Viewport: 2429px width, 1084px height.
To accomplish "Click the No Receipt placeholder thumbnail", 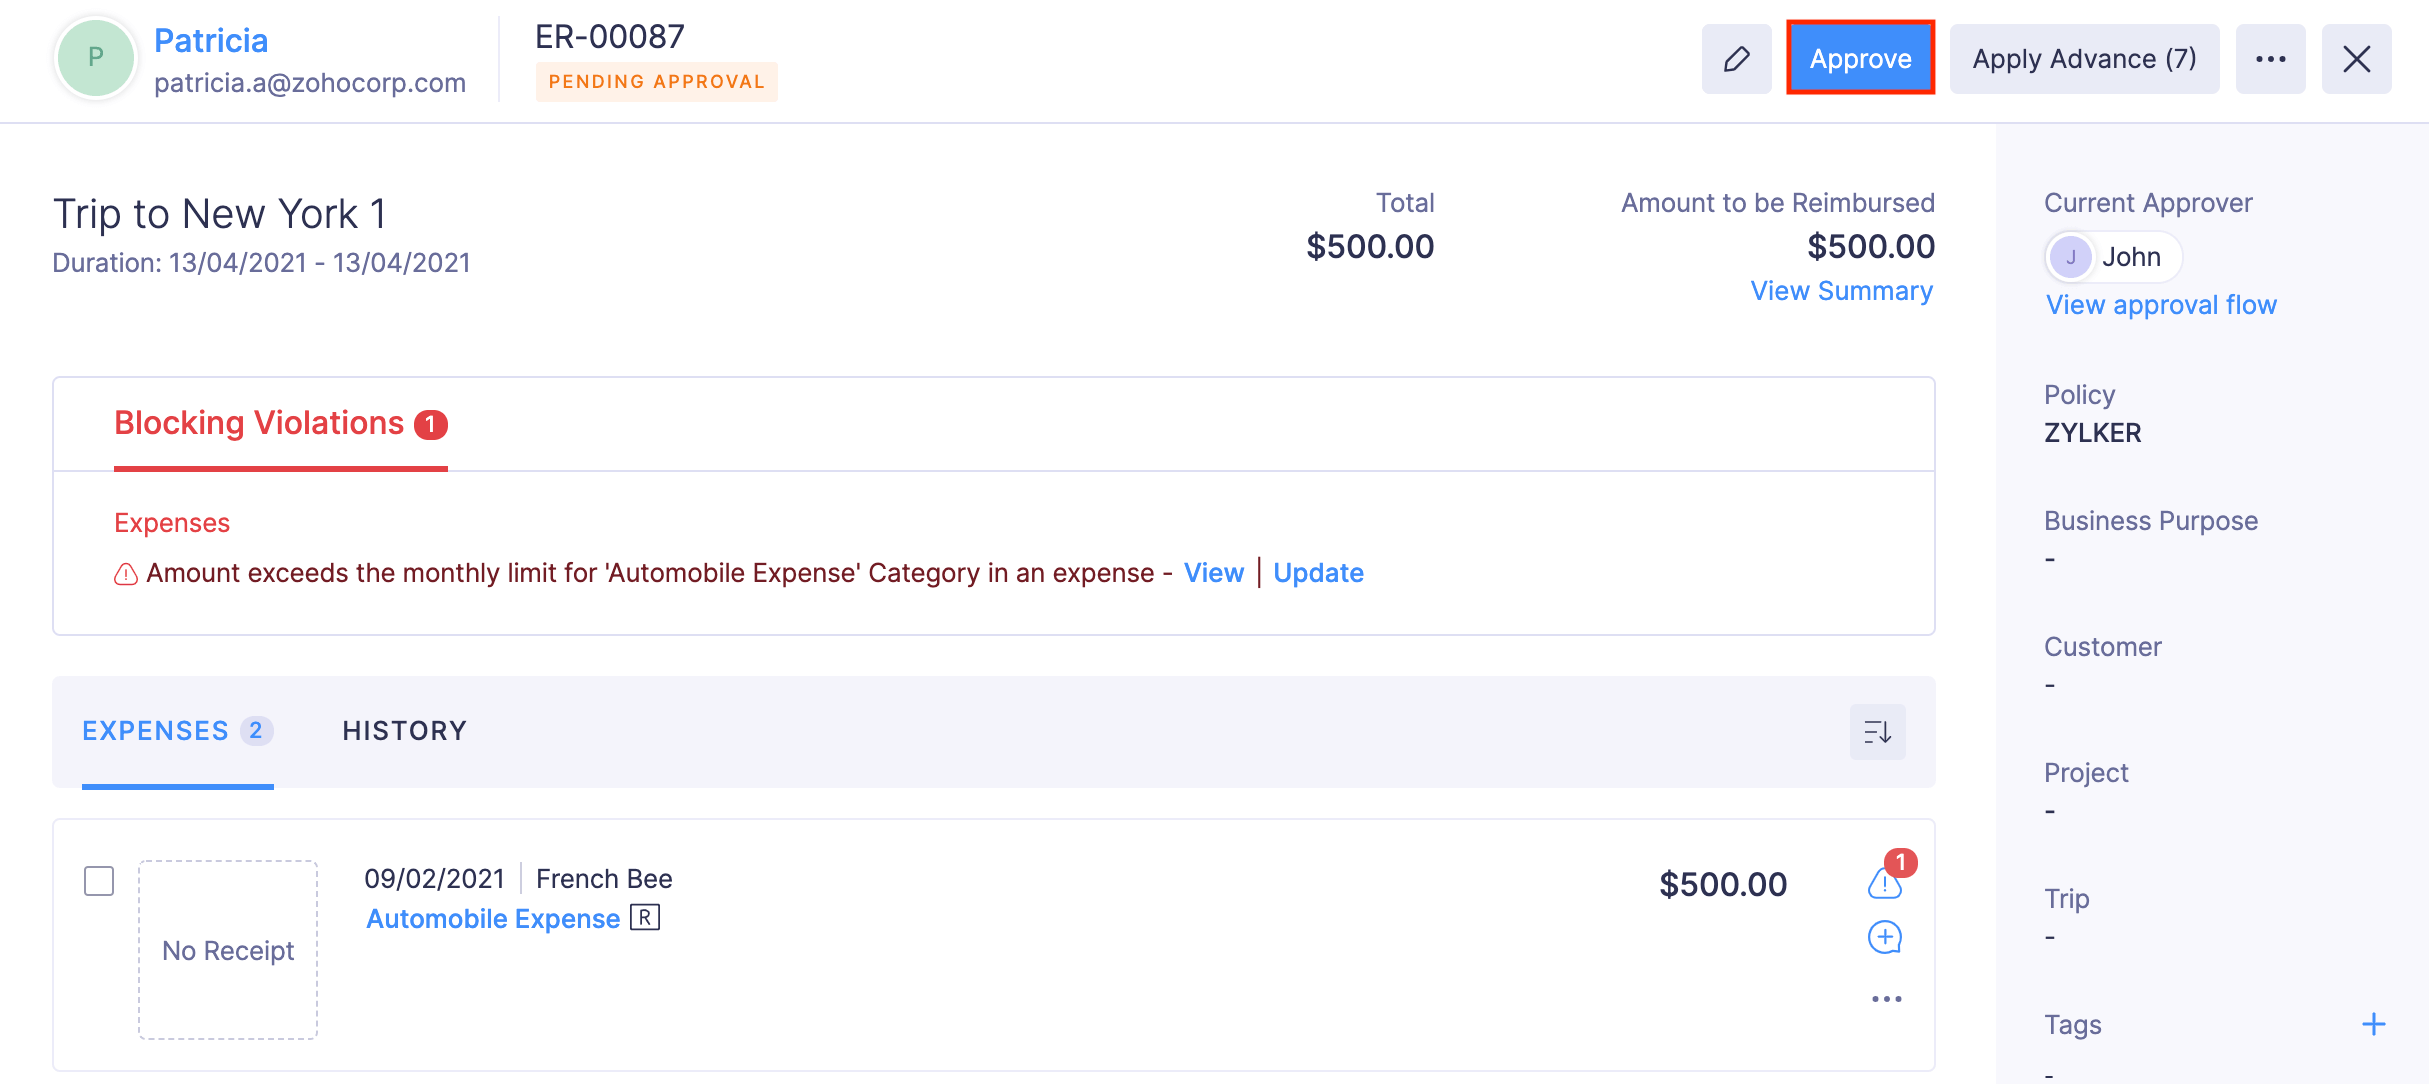I will click(x=227, y=949).
